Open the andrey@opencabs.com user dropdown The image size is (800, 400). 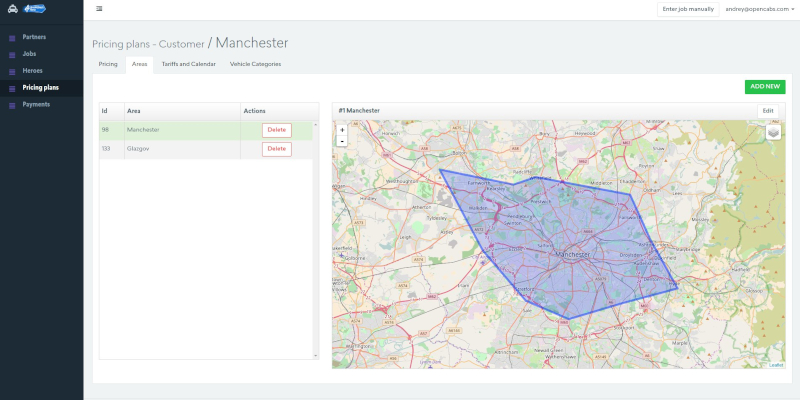tap(758, 8)
